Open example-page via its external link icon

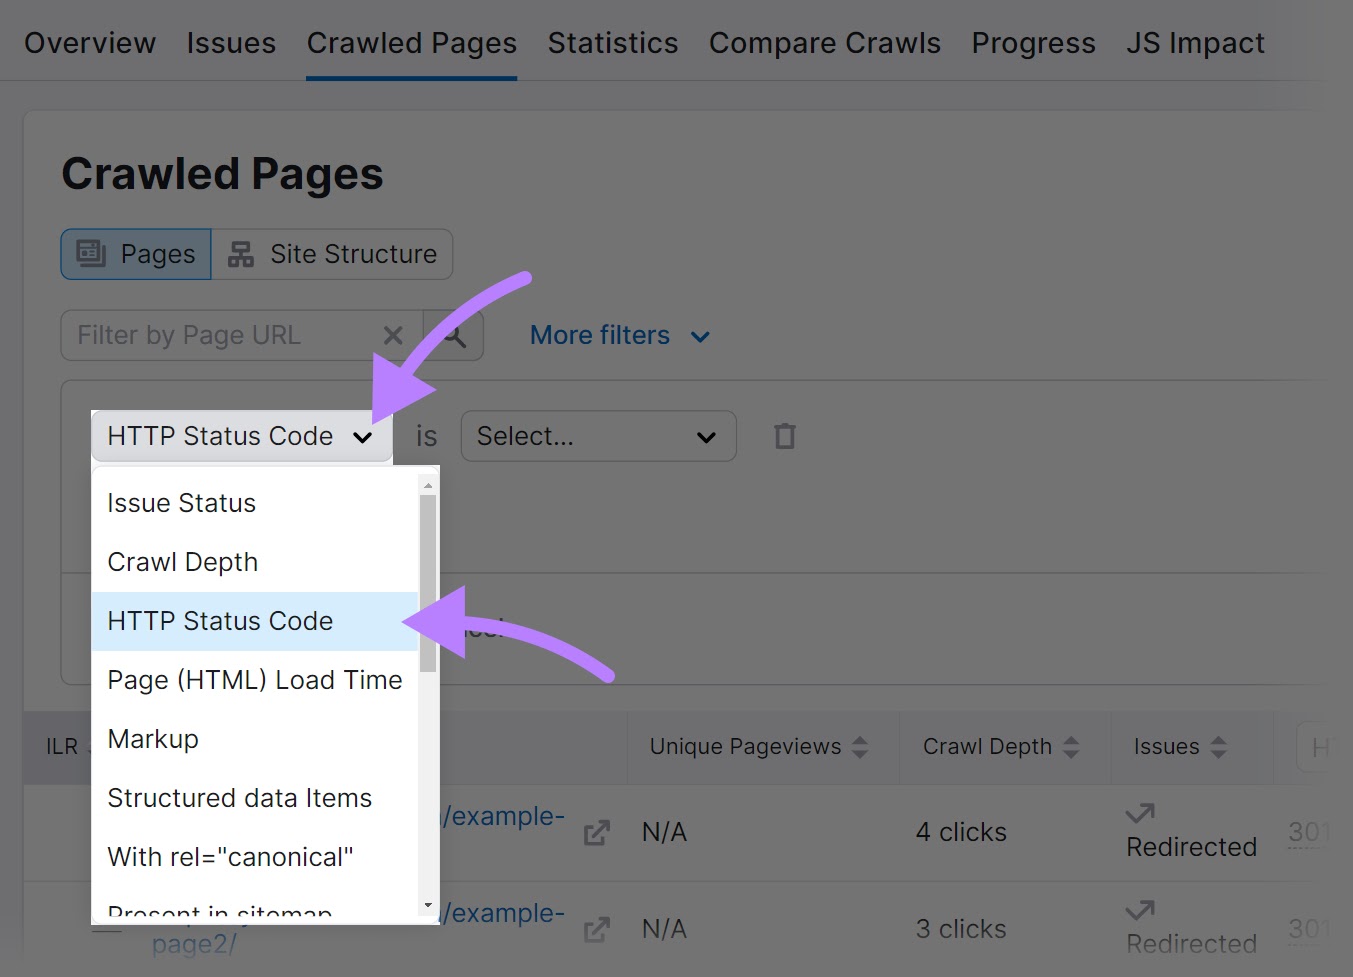(x=595, y=832)
